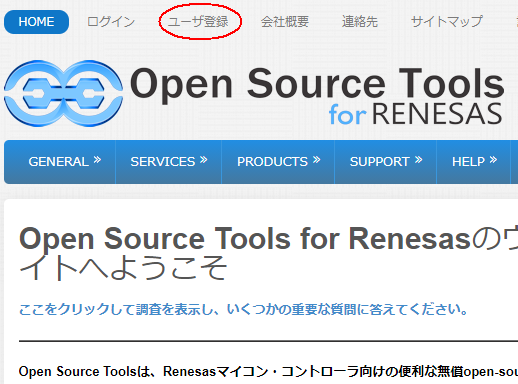Open the ログイン link
Viewport: 518px width, 384px height.
tap(111, 22)
